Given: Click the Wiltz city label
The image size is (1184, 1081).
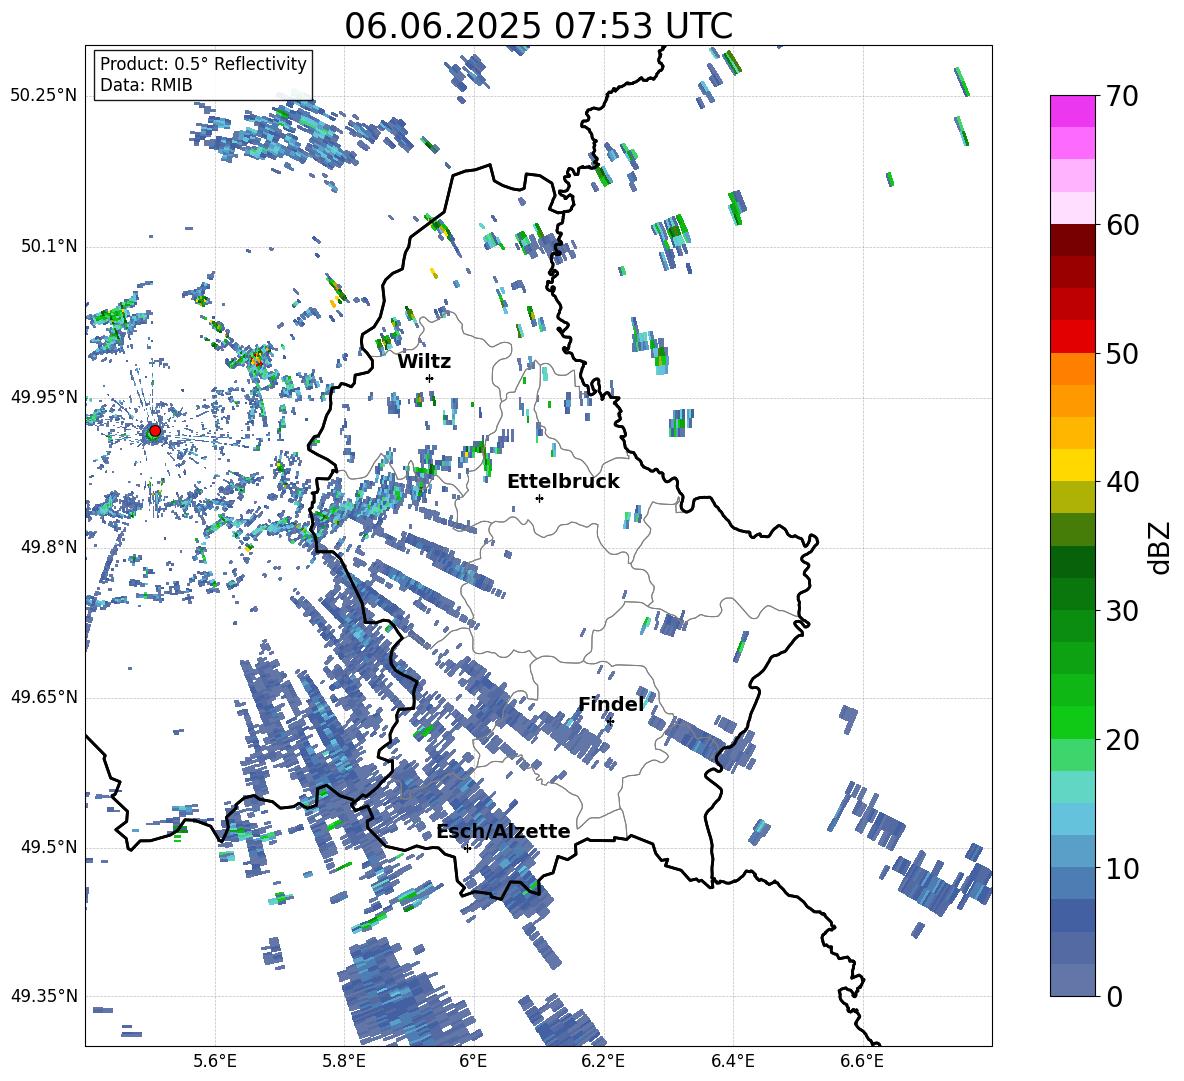Looking at the screenshot, I should [x=424, y=362].
